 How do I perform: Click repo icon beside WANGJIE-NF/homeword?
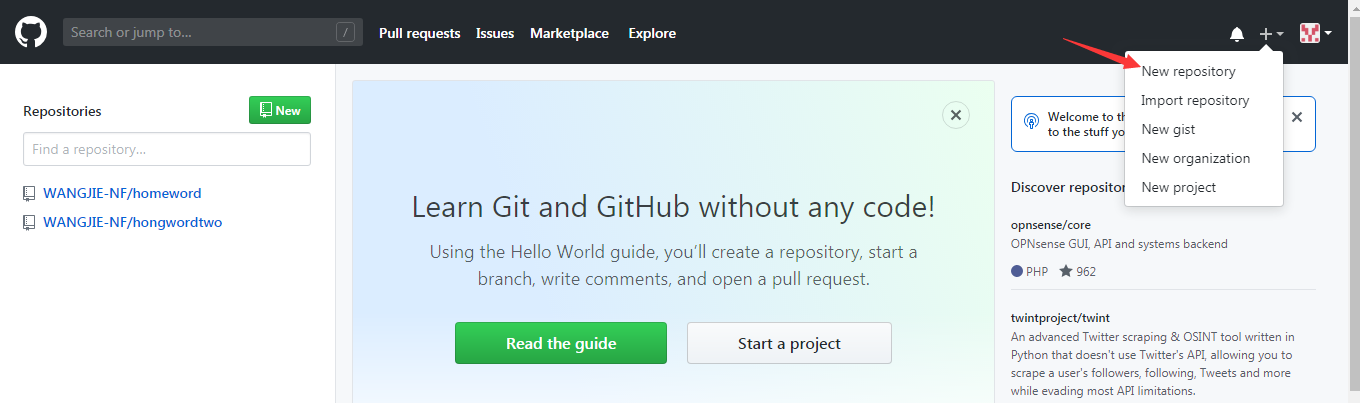point(30,193)
